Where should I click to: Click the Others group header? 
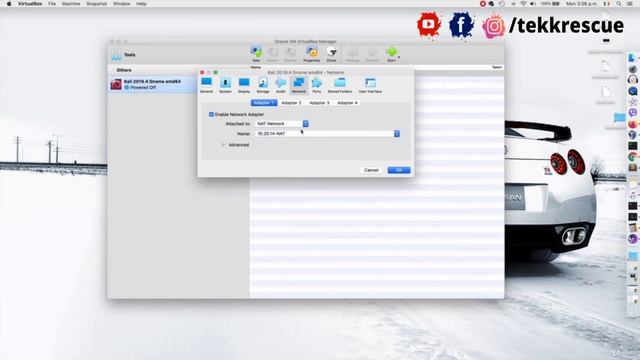coord(124,70)
